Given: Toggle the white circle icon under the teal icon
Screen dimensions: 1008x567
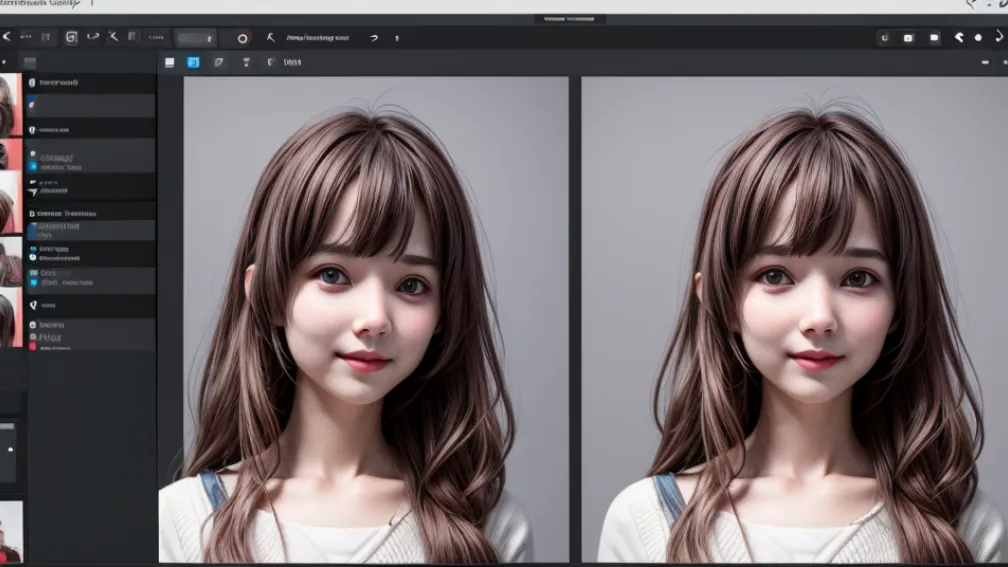Looking at the screenshot, I should [x=33, y=258].
